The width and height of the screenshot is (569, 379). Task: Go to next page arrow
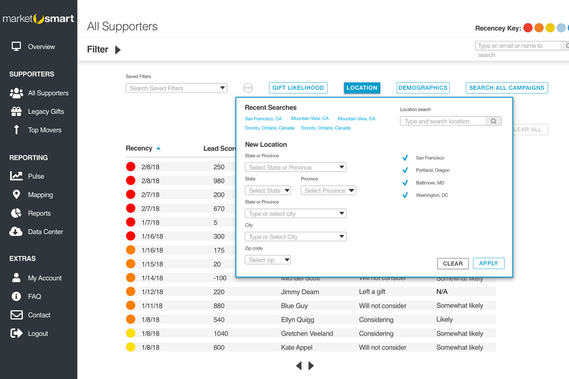[x=311, y=366]
